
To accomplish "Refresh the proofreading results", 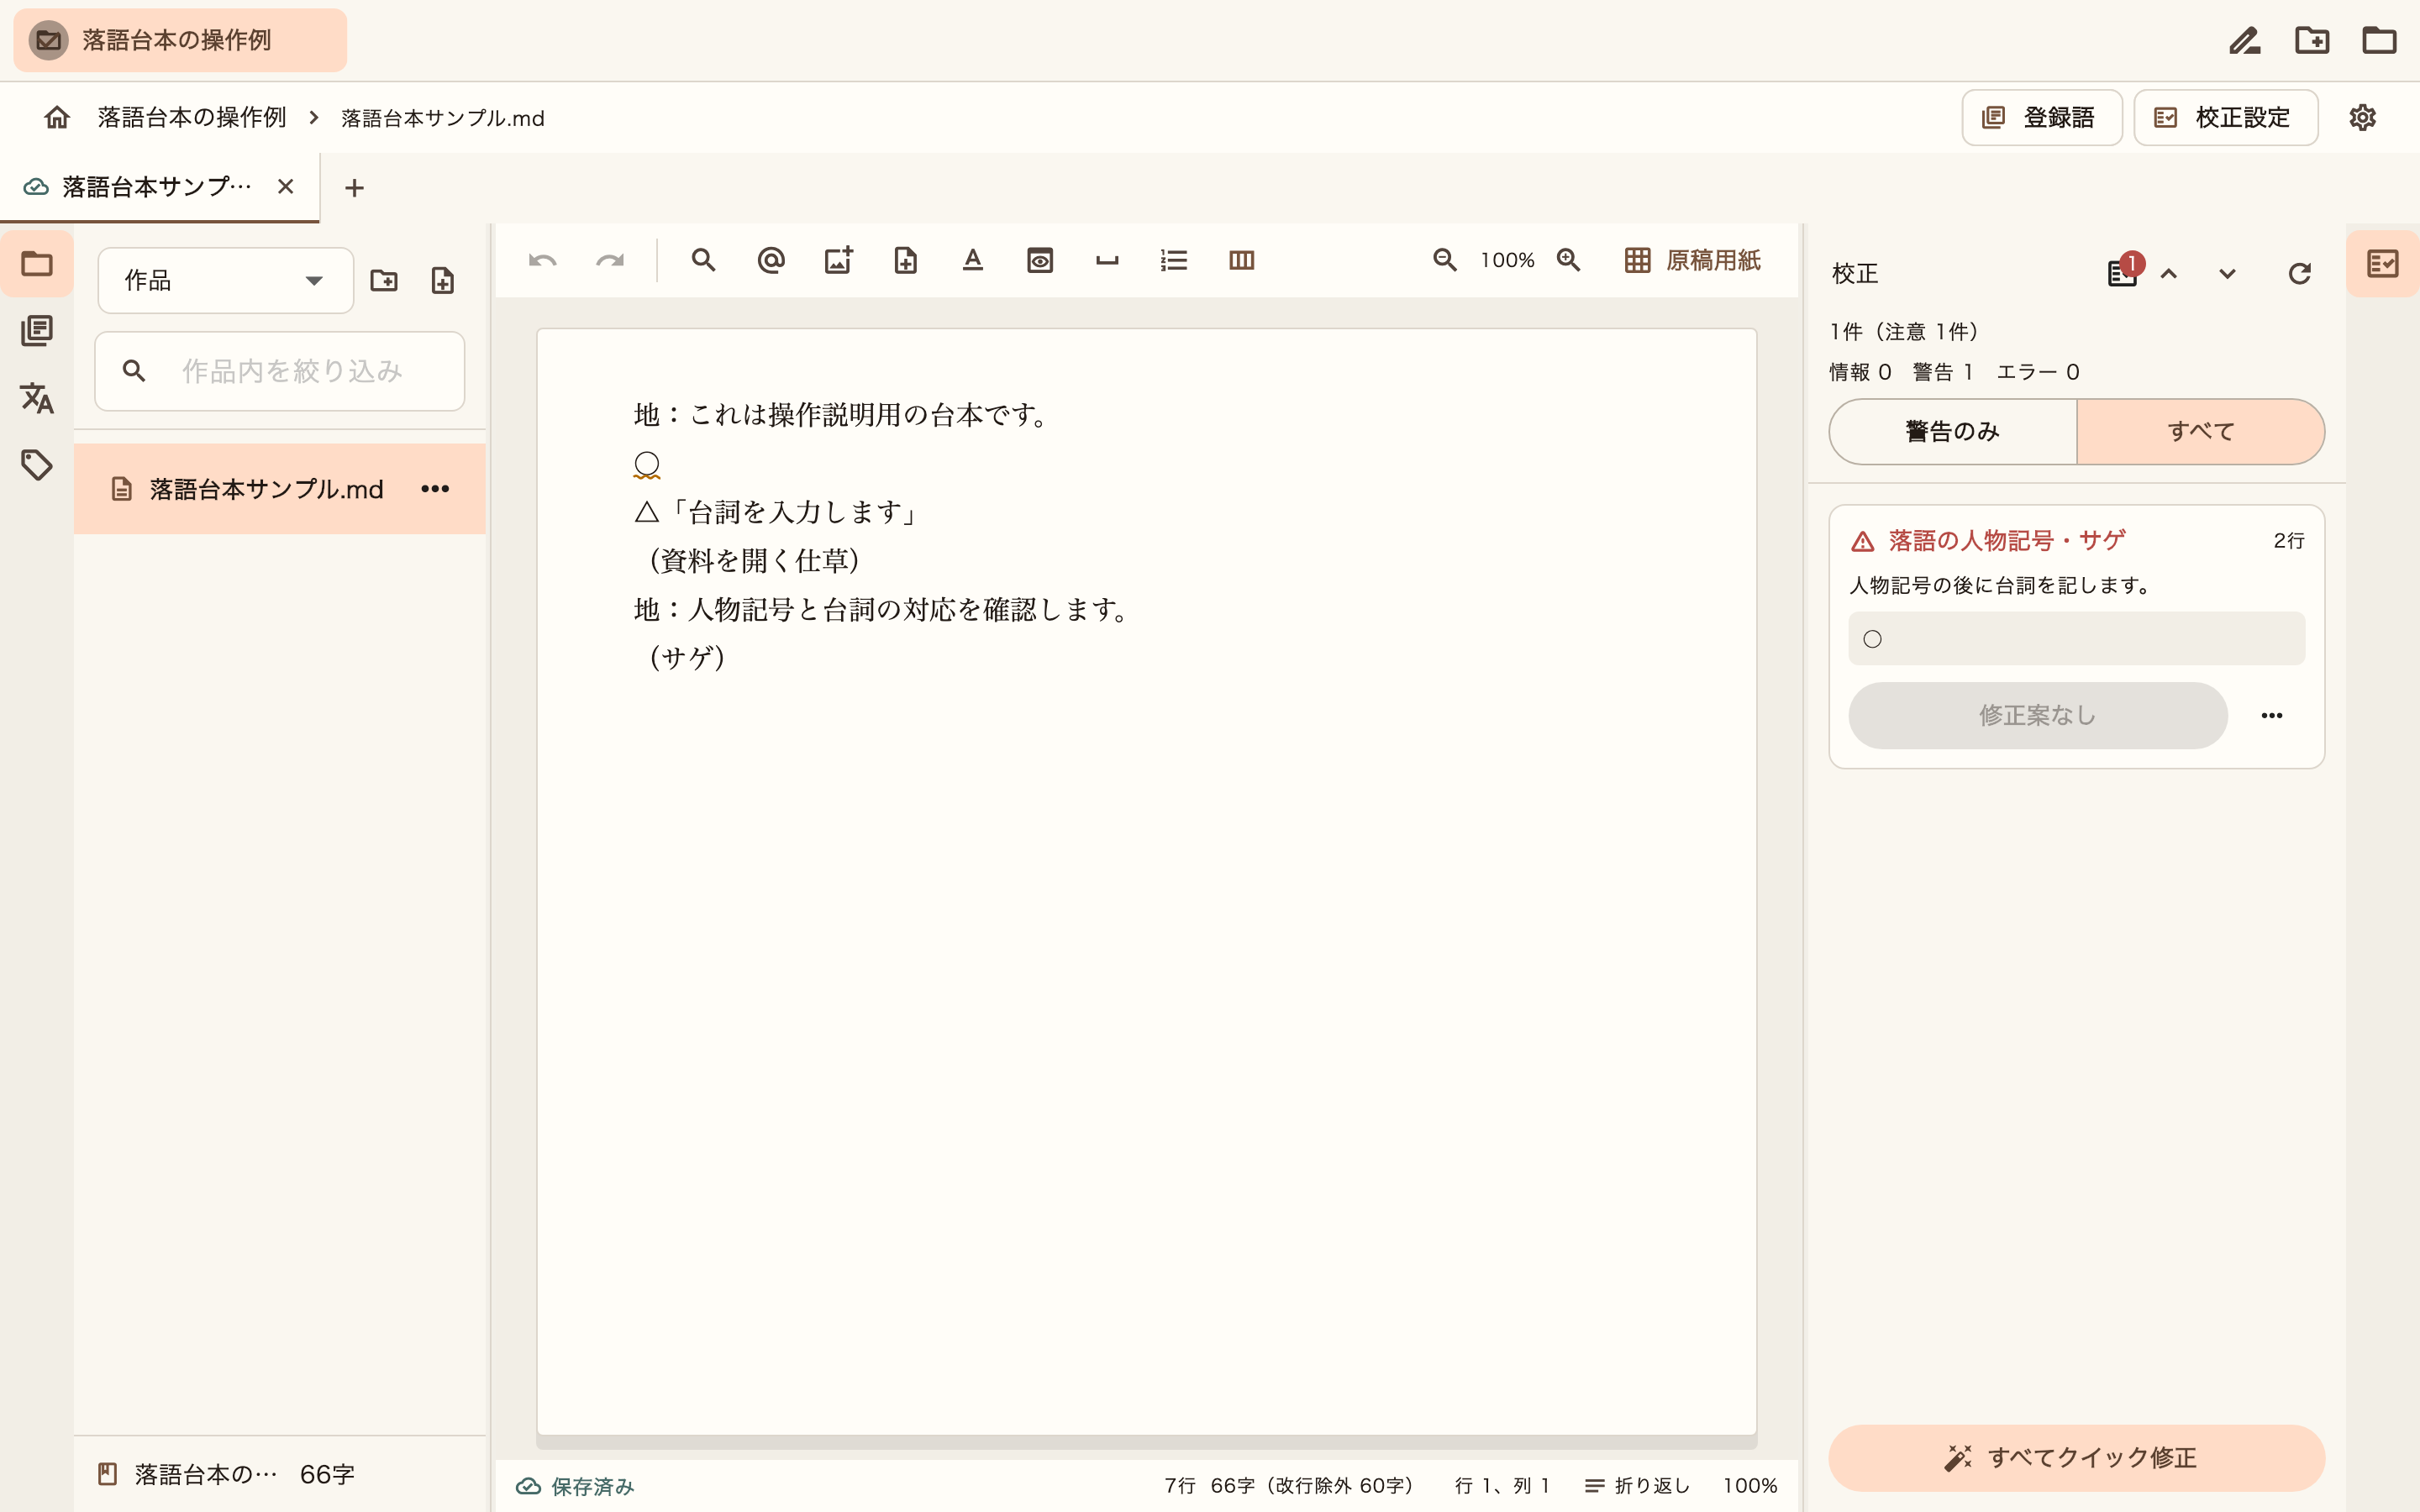I will tap(2299, 274).
